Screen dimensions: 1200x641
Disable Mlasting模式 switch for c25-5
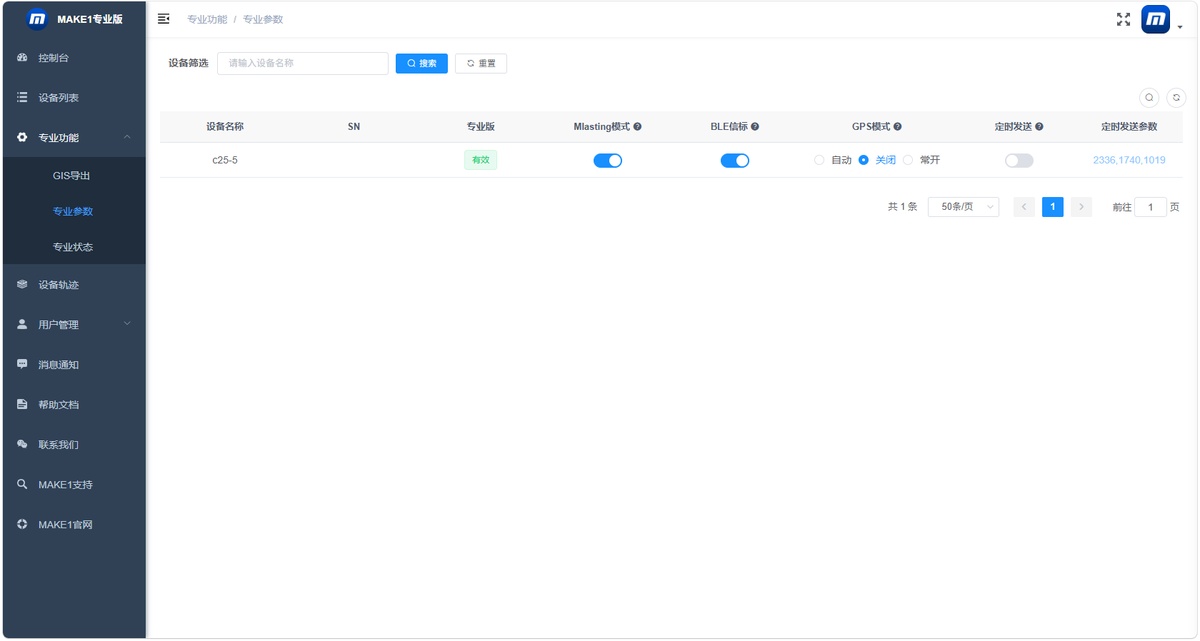click(x=608, y=161)
